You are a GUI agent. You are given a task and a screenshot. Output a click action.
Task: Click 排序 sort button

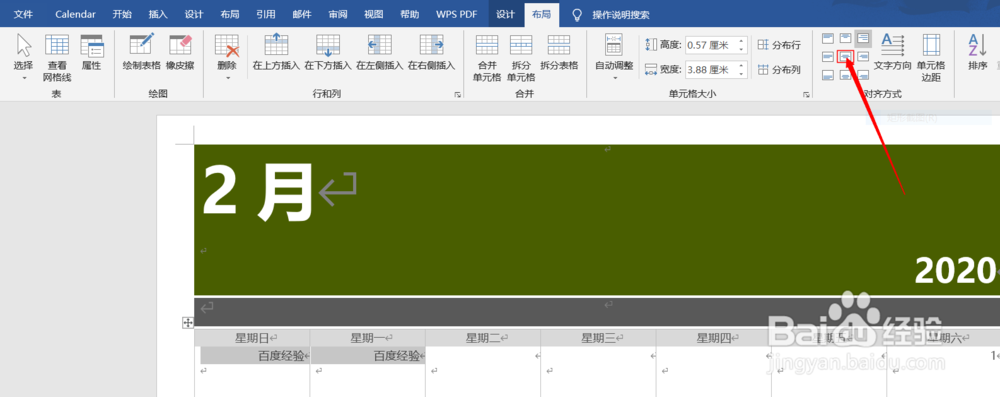pos(977,52)
